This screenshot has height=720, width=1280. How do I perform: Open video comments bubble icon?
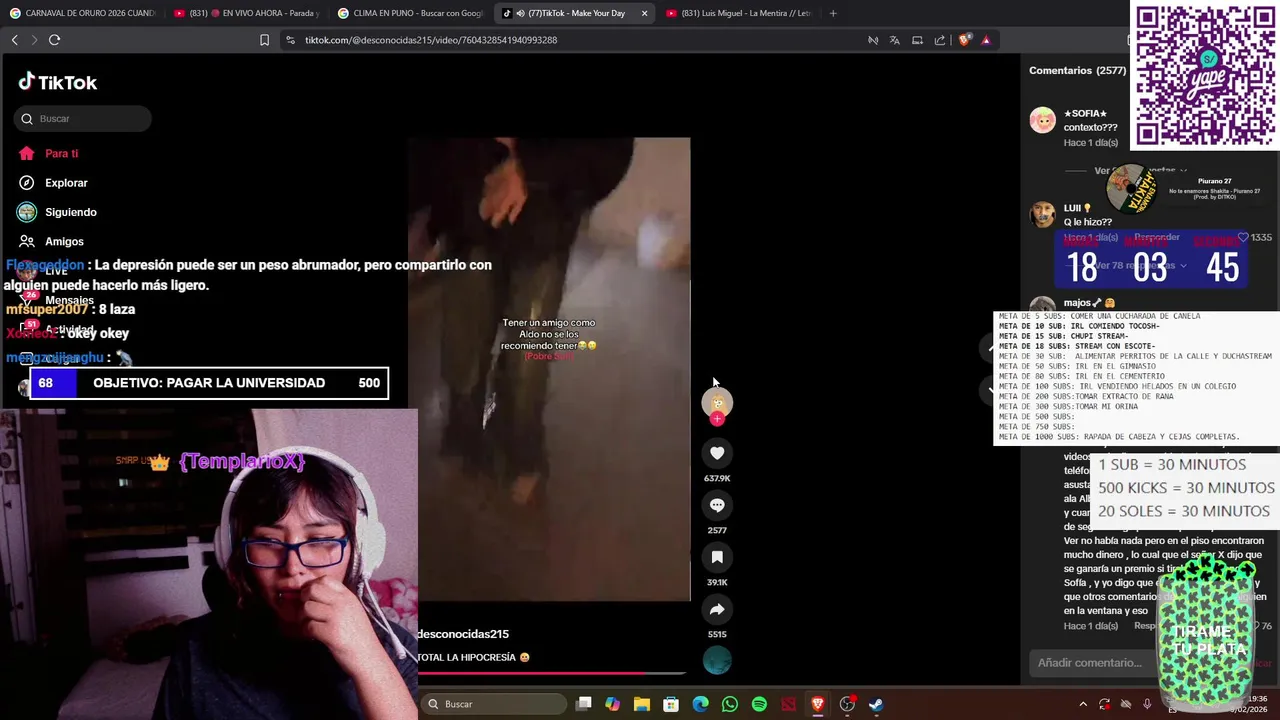tap(717, 505)
